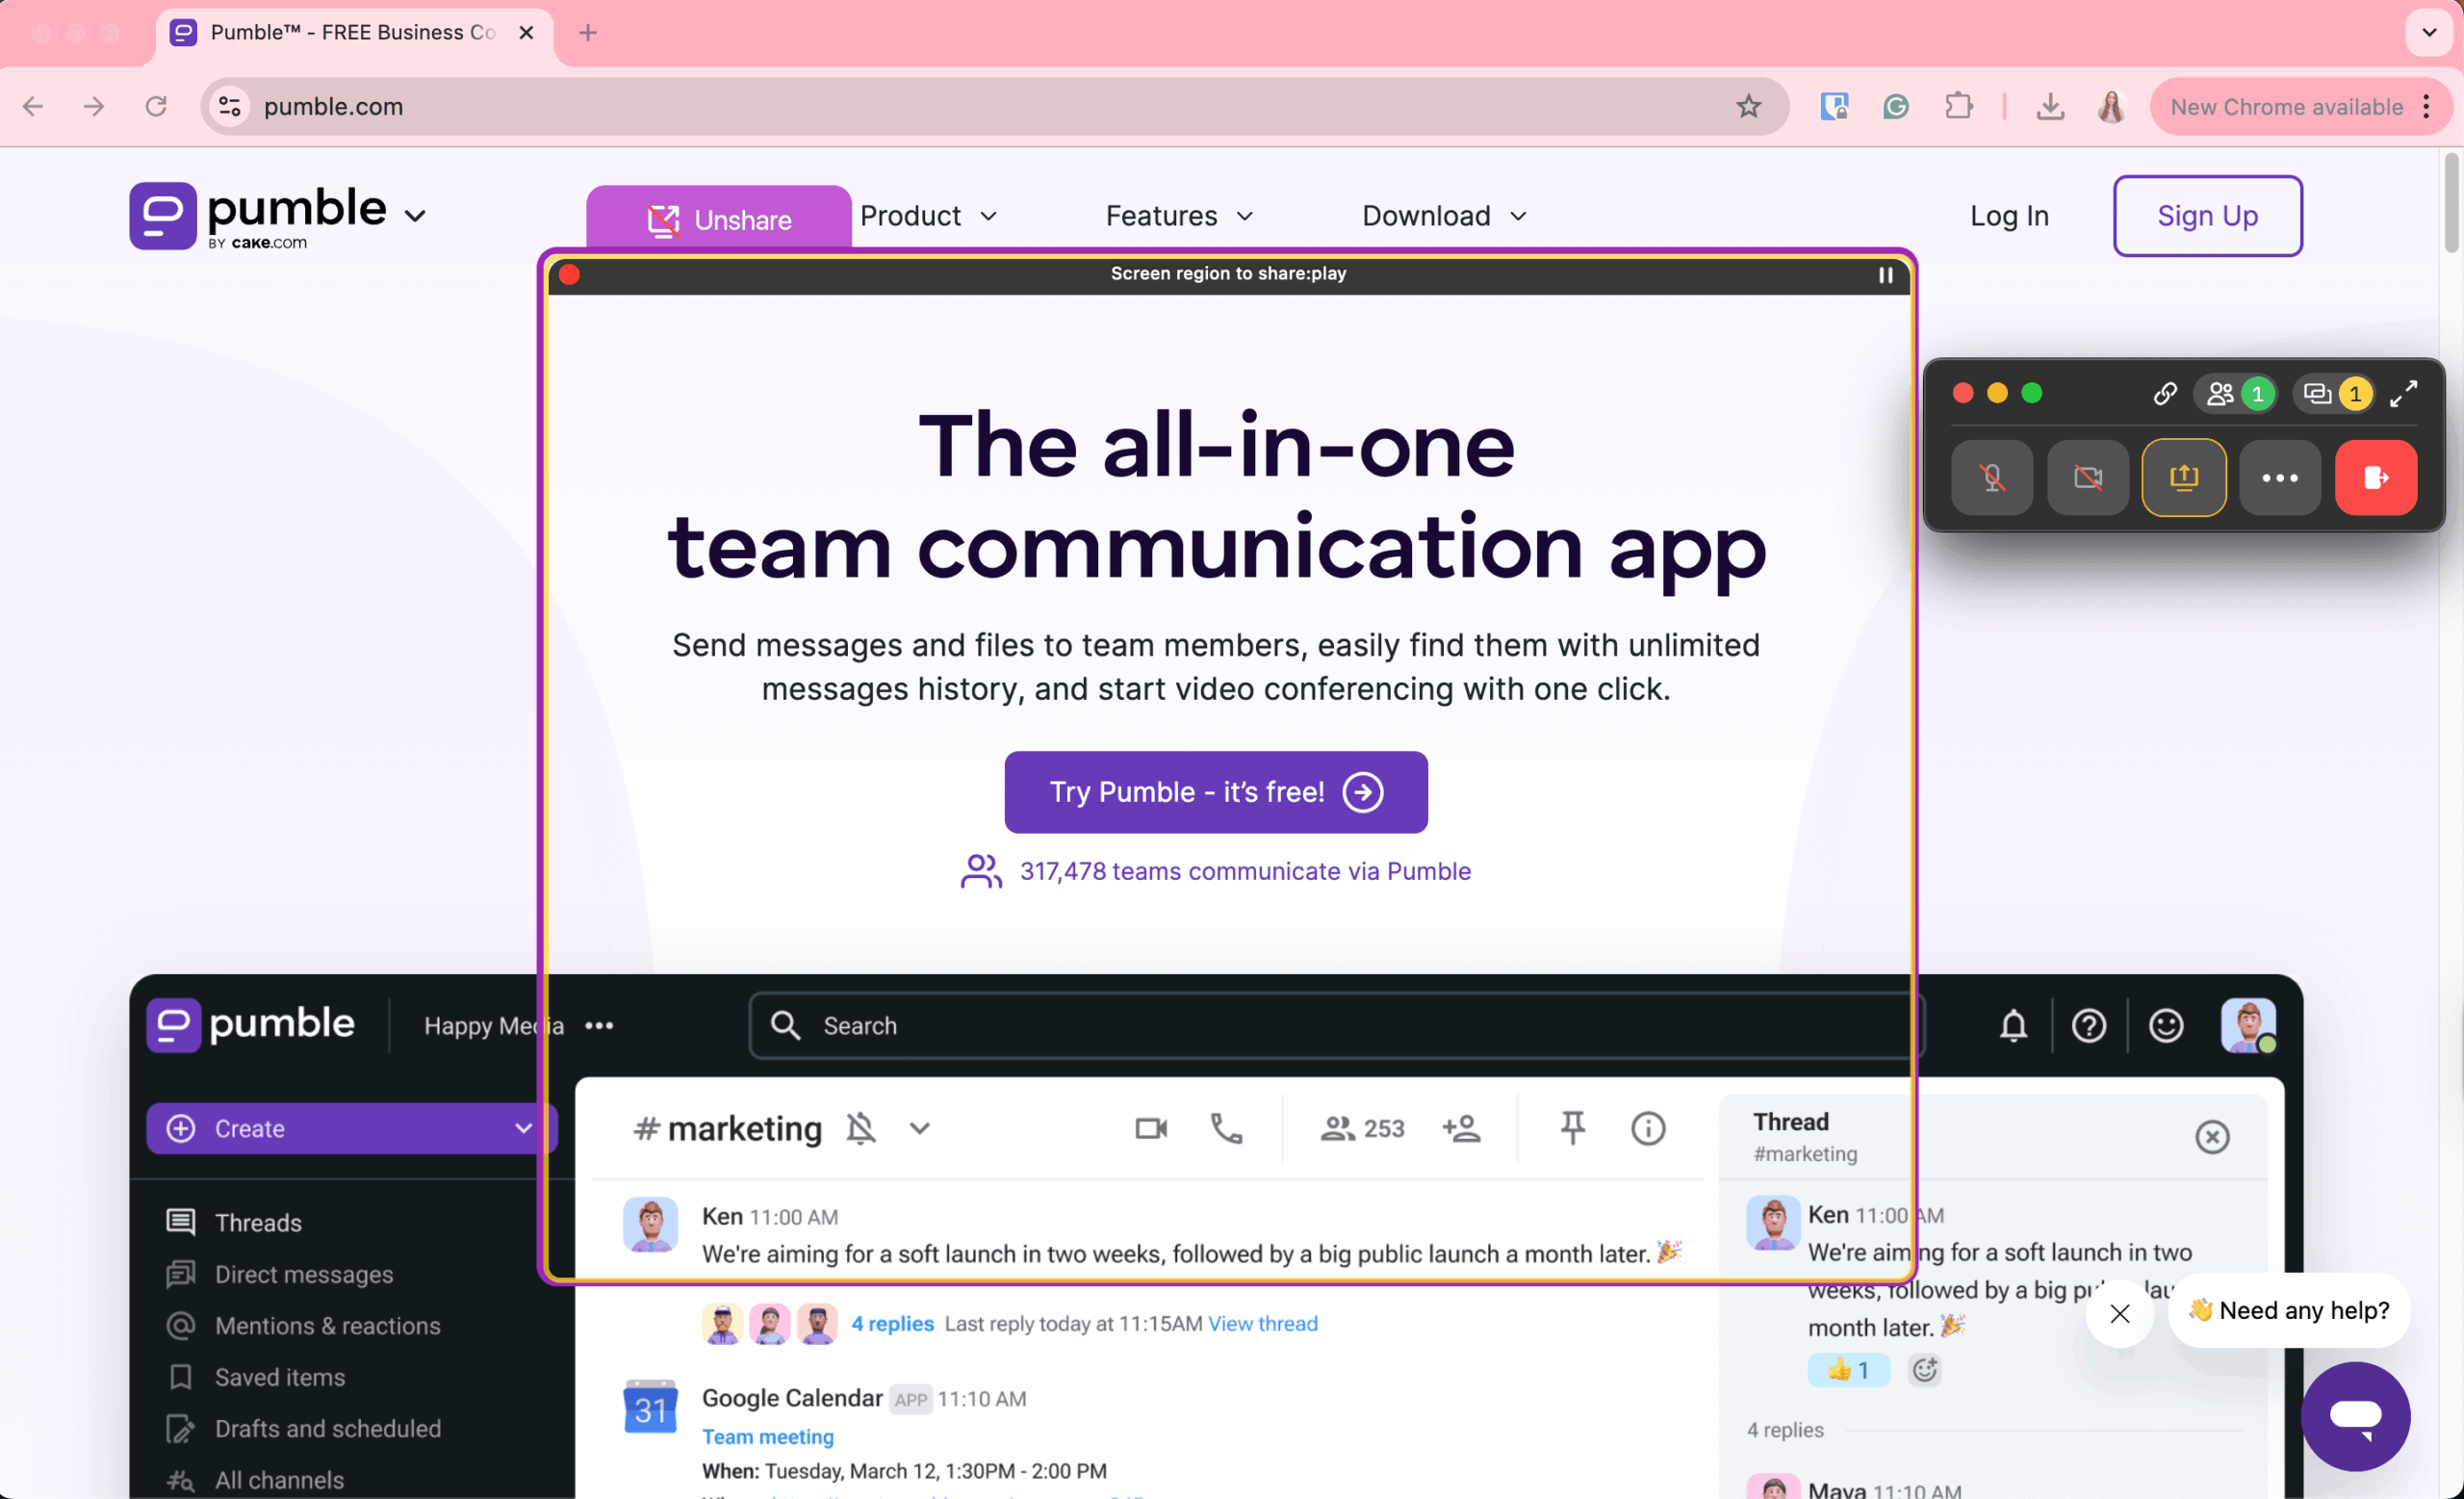
Task: View pinned messages in #marketing
Action: 1572,1128
